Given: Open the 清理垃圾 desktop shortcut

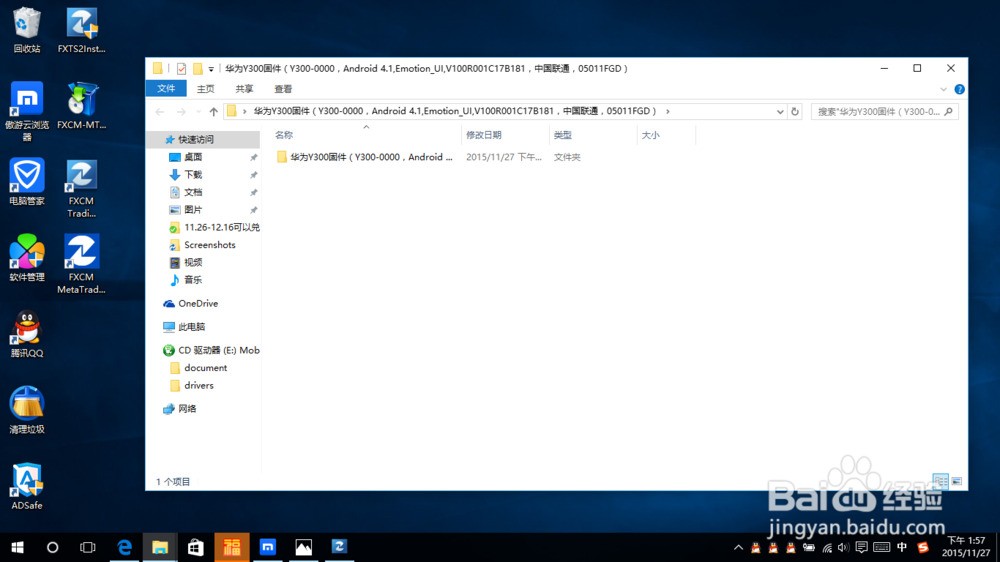Looking at the screenshot, I should pyautogui.click(x=27, y=410).
